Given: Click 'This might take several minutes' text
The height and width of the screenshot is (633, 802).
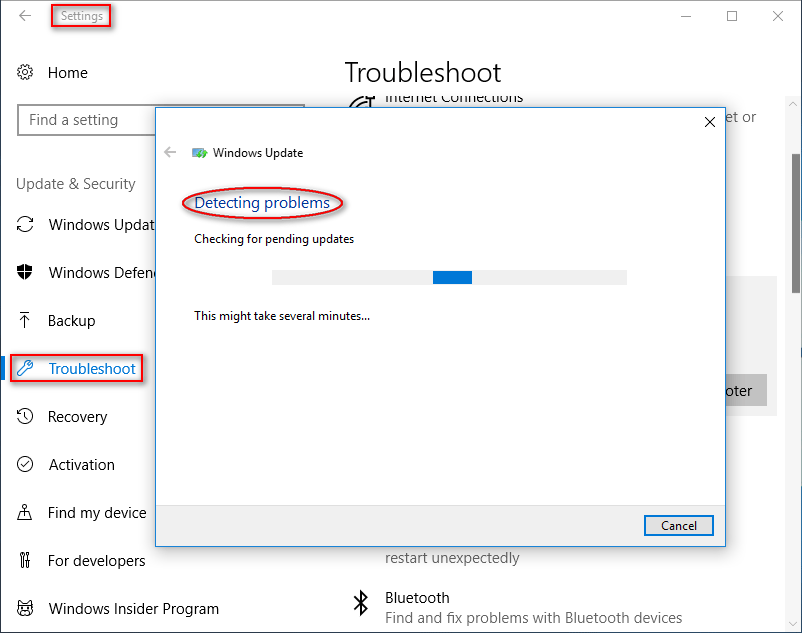Looking at the screenshot, I should pos(282,316).
